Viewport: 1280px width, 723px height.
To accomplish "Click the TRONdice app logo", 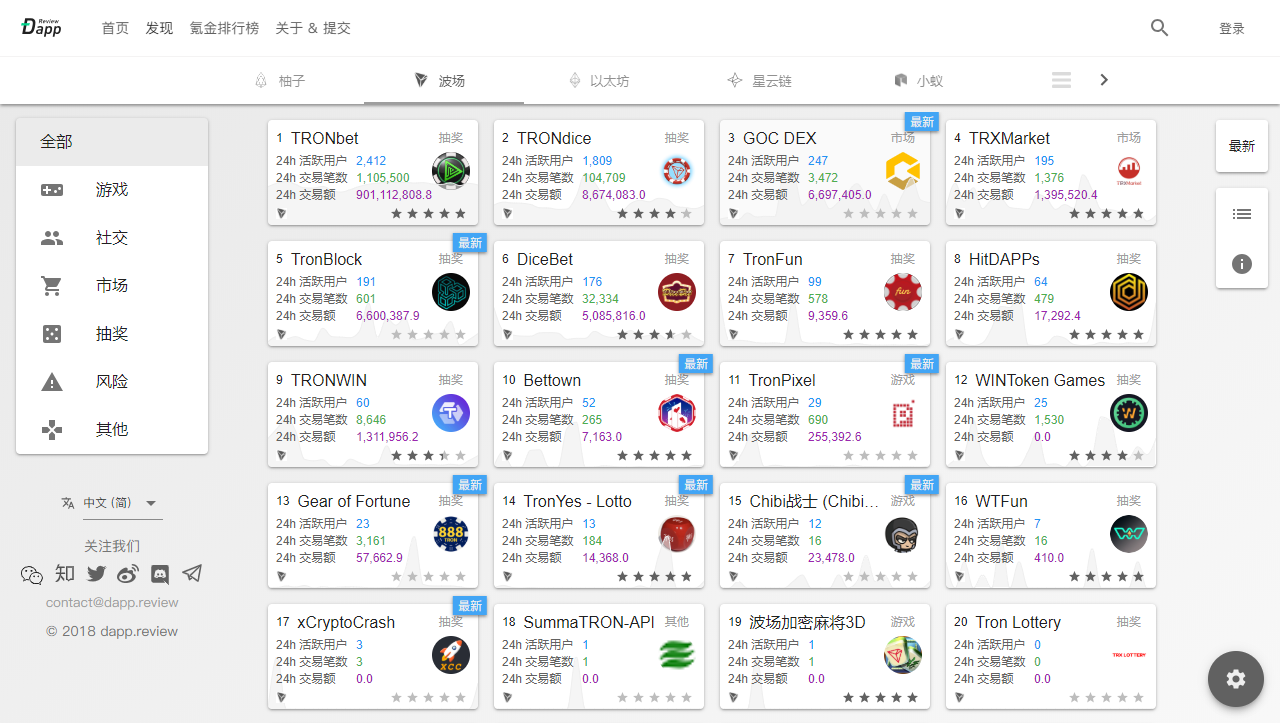I will (677, 171).
